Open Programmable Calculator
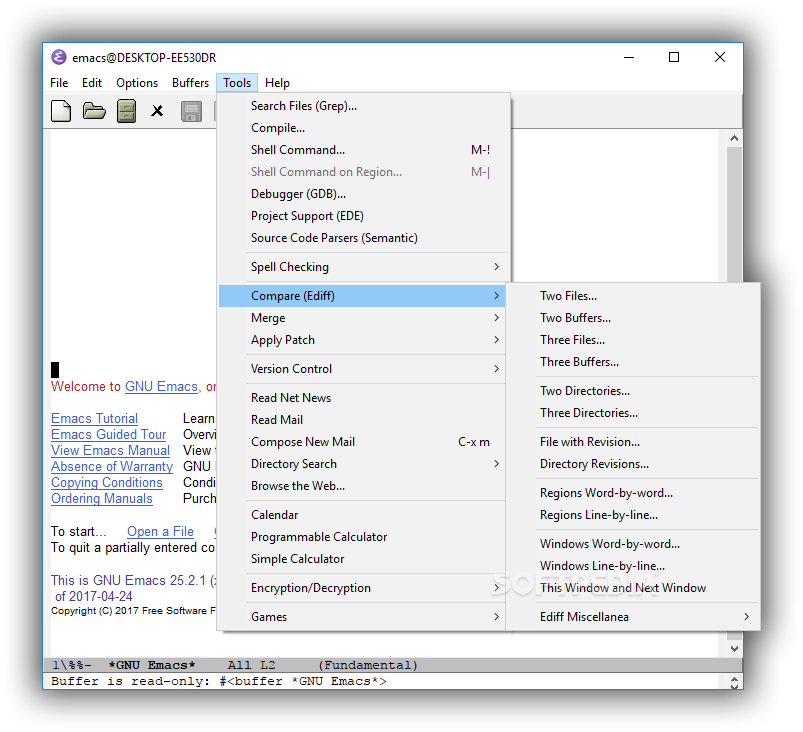803x732 pixels. [x=362, y=537]
